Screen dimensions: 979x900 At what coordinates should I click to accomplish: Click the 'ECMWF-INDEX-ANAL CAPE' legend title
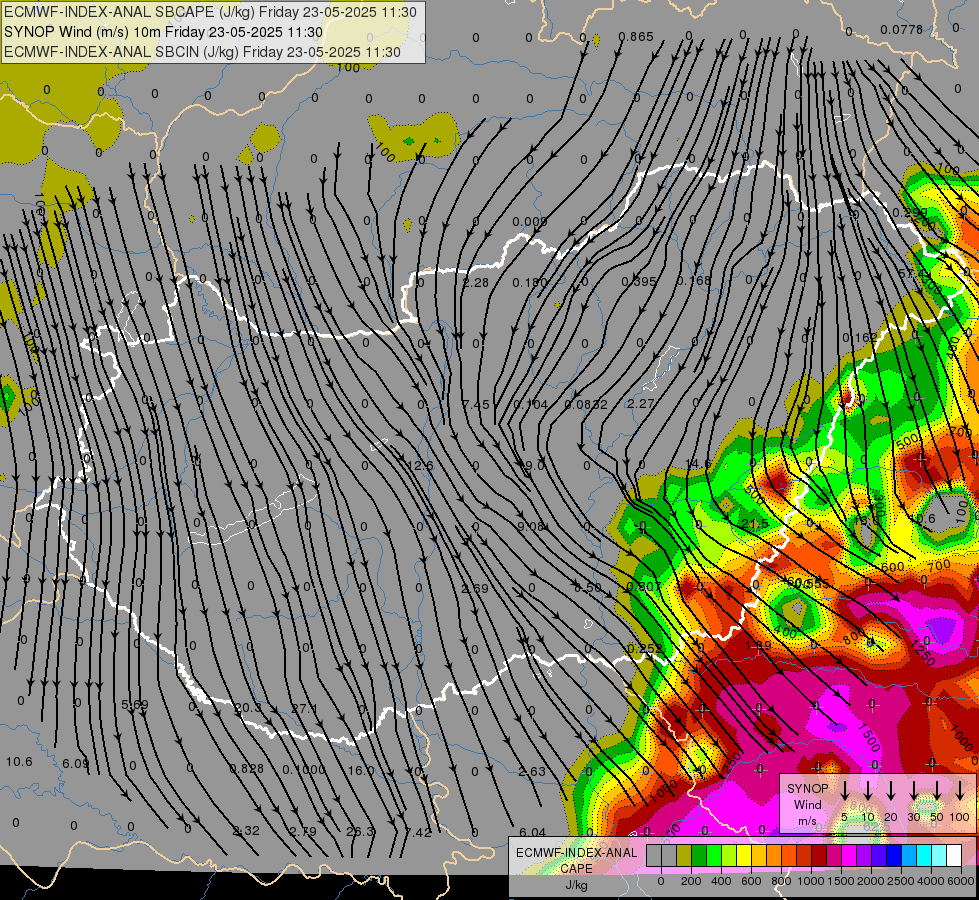576,861
